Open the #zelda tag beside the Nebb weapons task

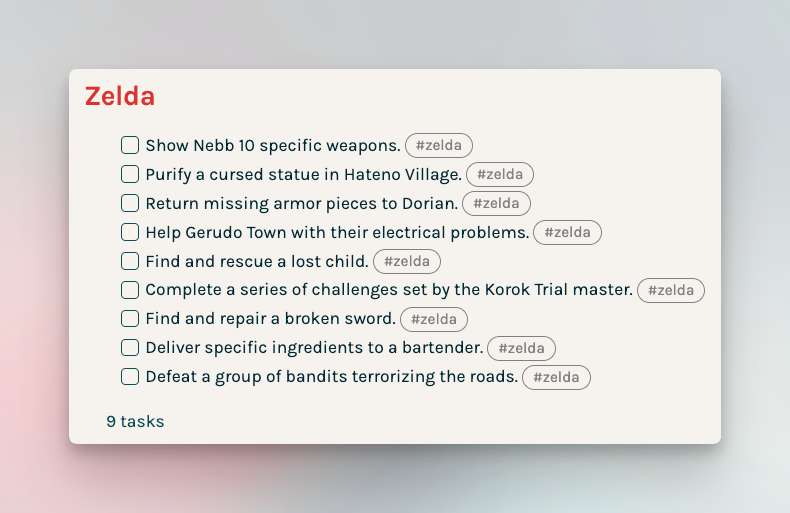click(x=439, y=146)
